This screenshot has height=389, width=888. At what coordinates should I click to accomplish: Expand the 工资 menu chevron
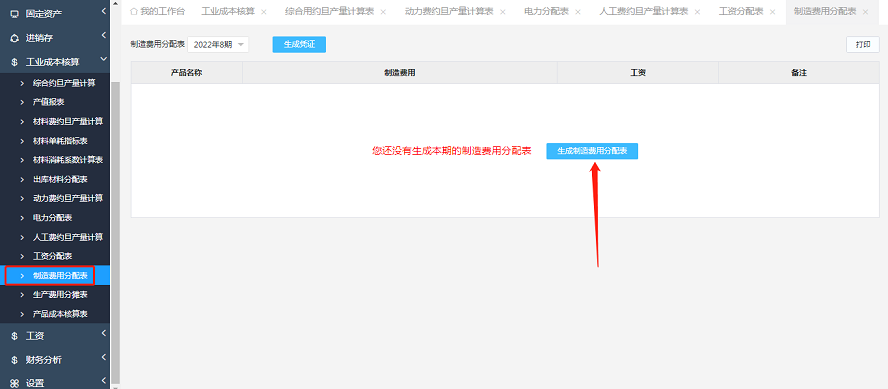click(103, 334)
